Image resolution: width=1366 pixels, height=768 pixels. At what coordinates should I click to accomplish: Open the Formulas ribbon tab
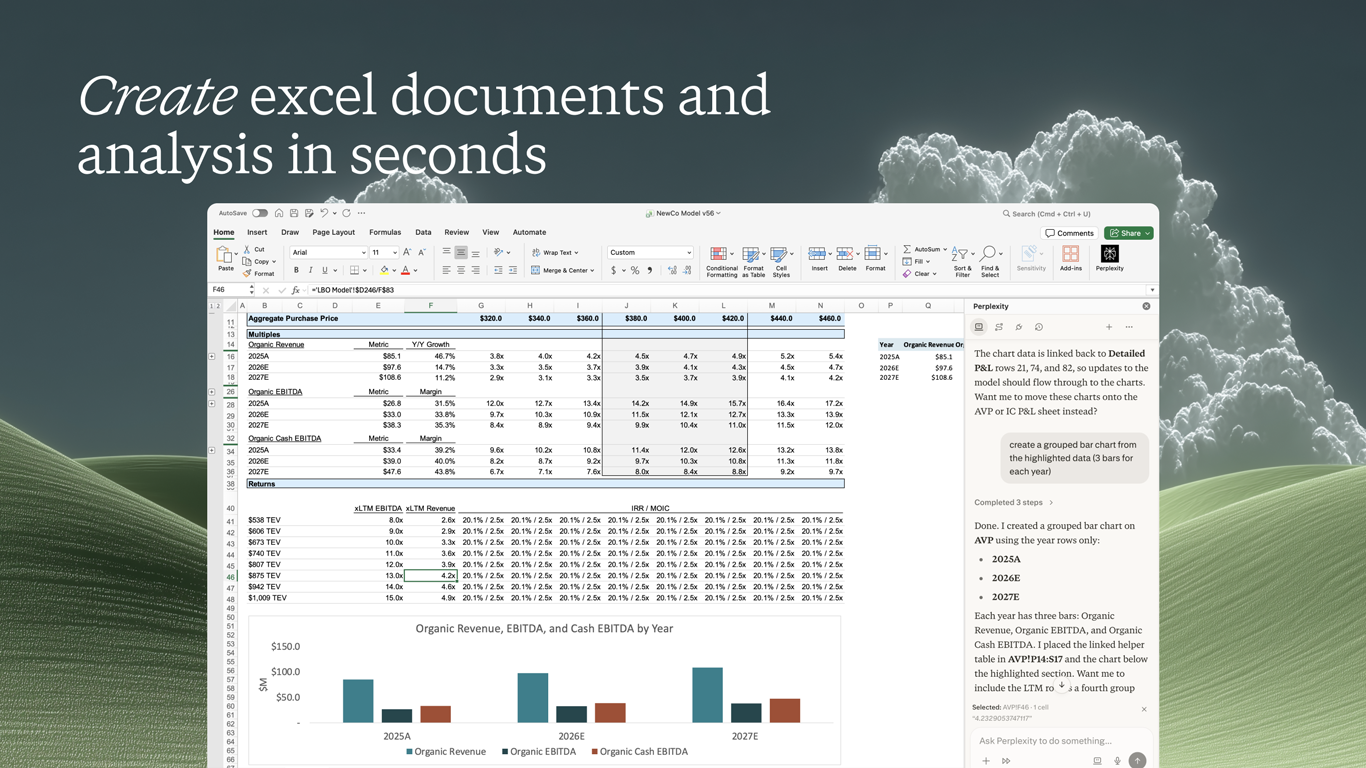point(385,232)
